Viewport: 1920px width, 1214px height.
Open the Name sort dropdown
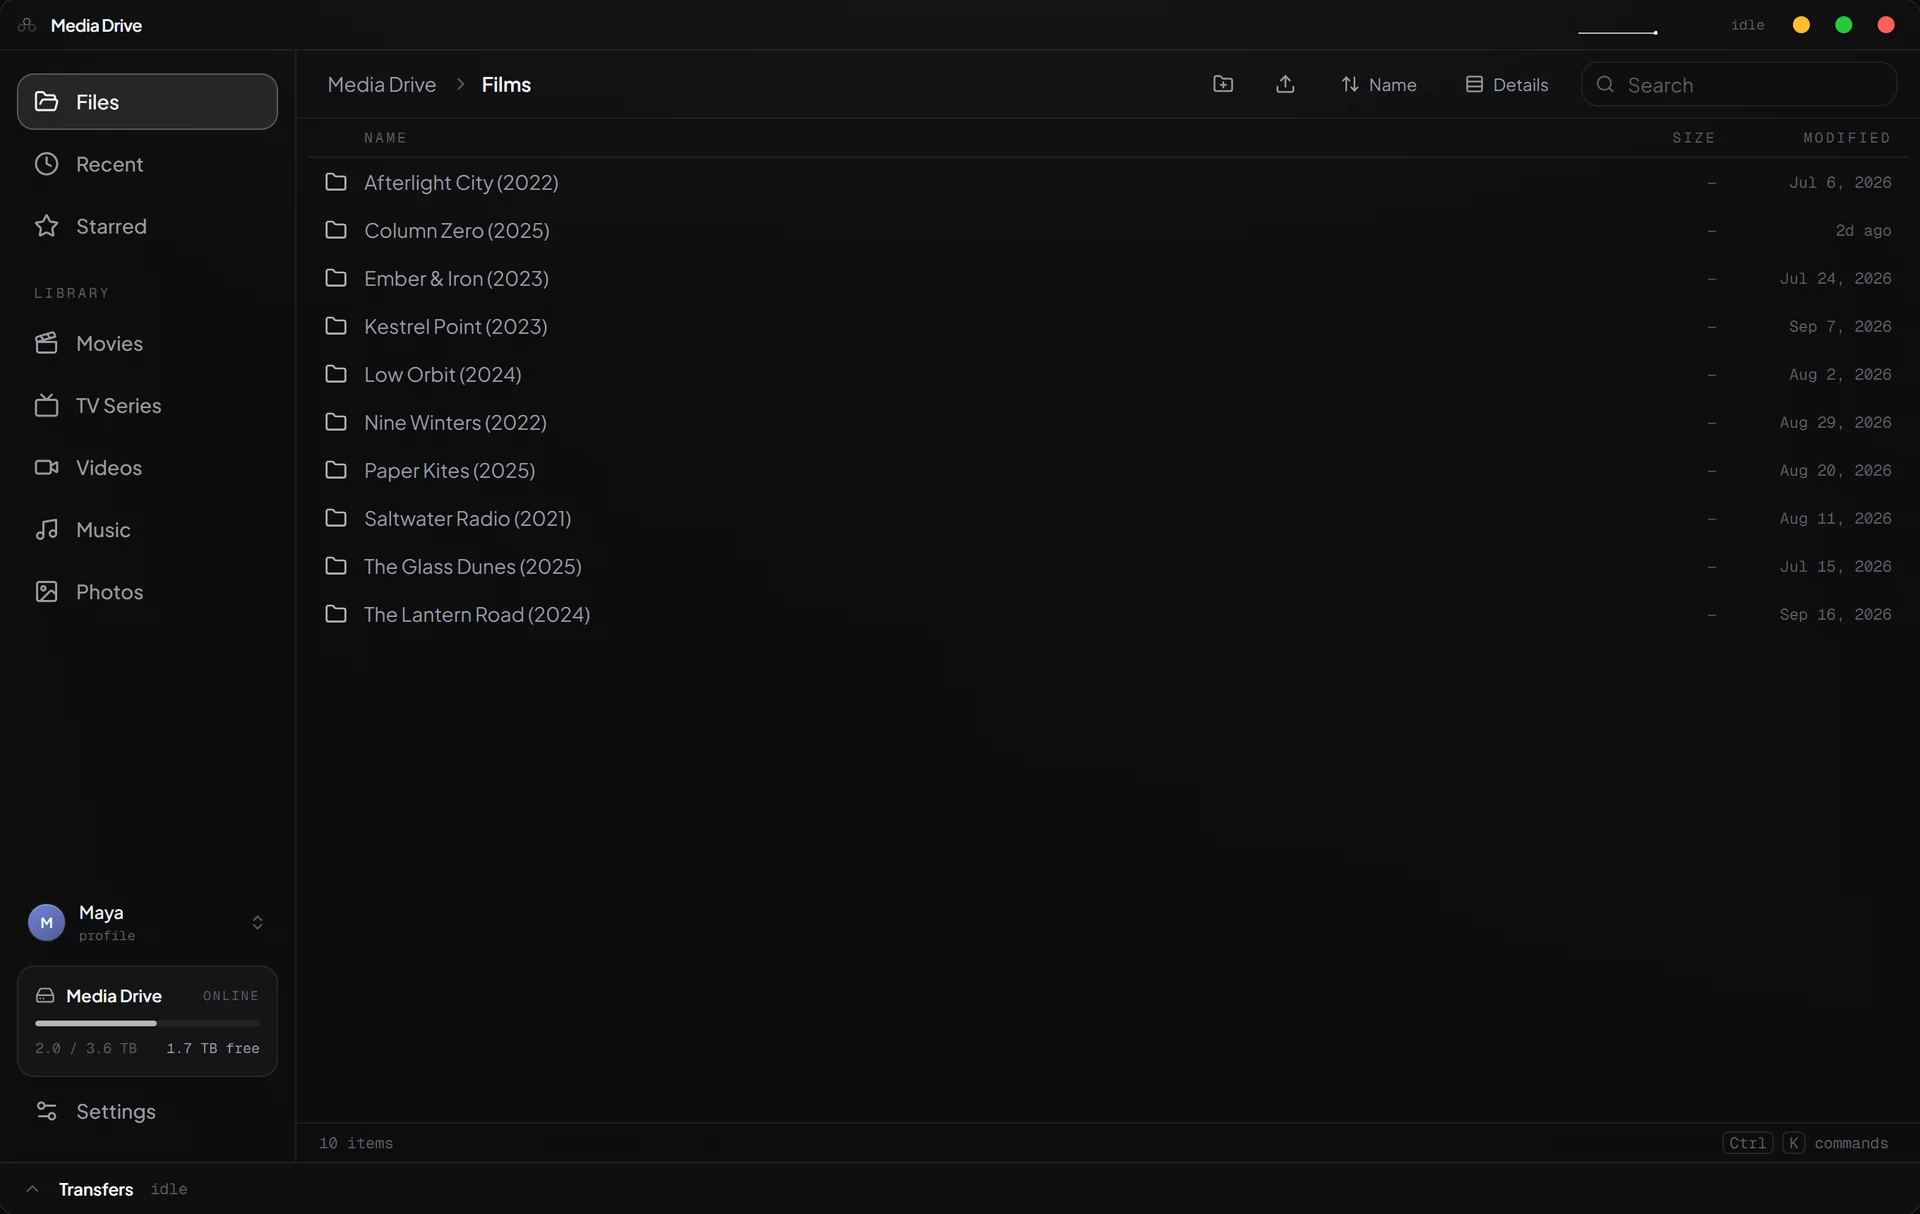1378,84
